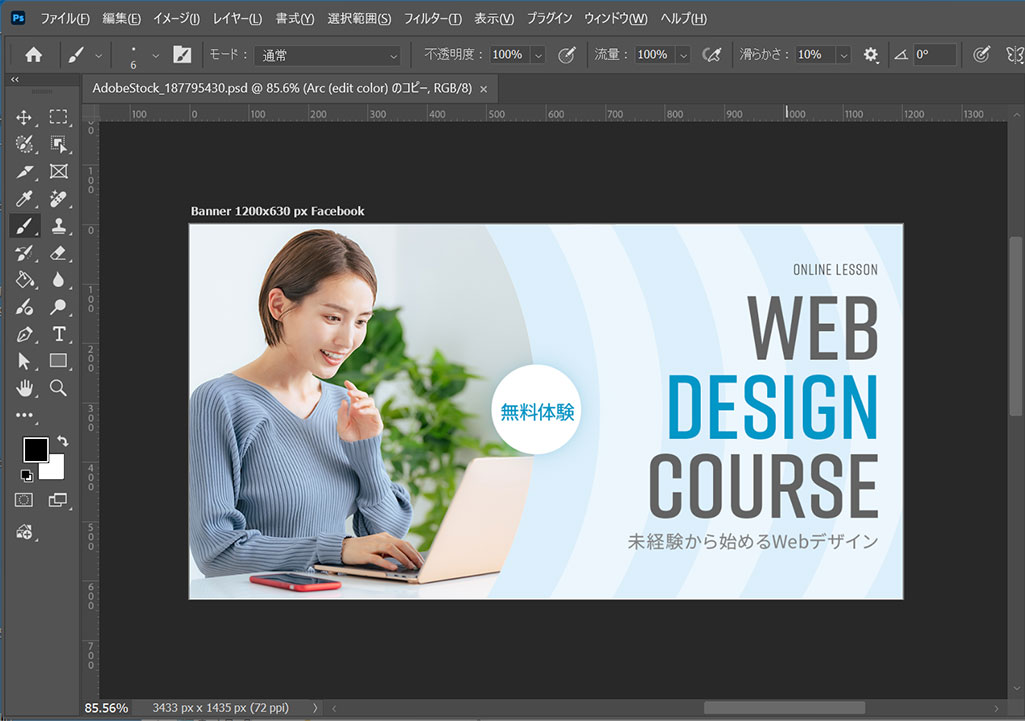1025x721 pixels.
Task: Select the Blur tool
Action: pyautogui.click(x=58, y=280)
